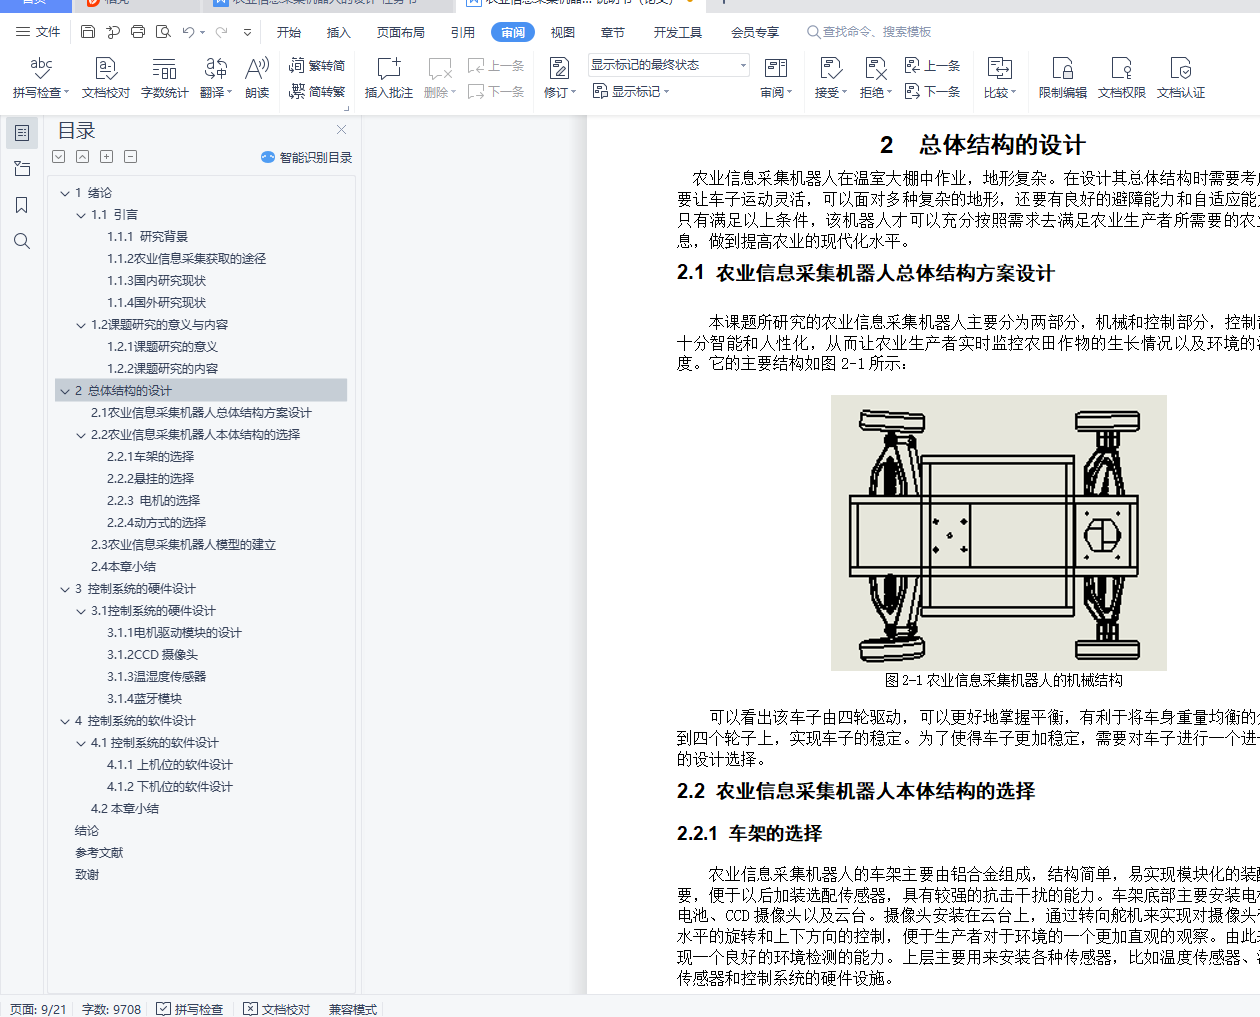The width and height of the screenshot is (1260, 1017).
Task: Select the robot mechanical structure figure
Action: click(998, 533)
